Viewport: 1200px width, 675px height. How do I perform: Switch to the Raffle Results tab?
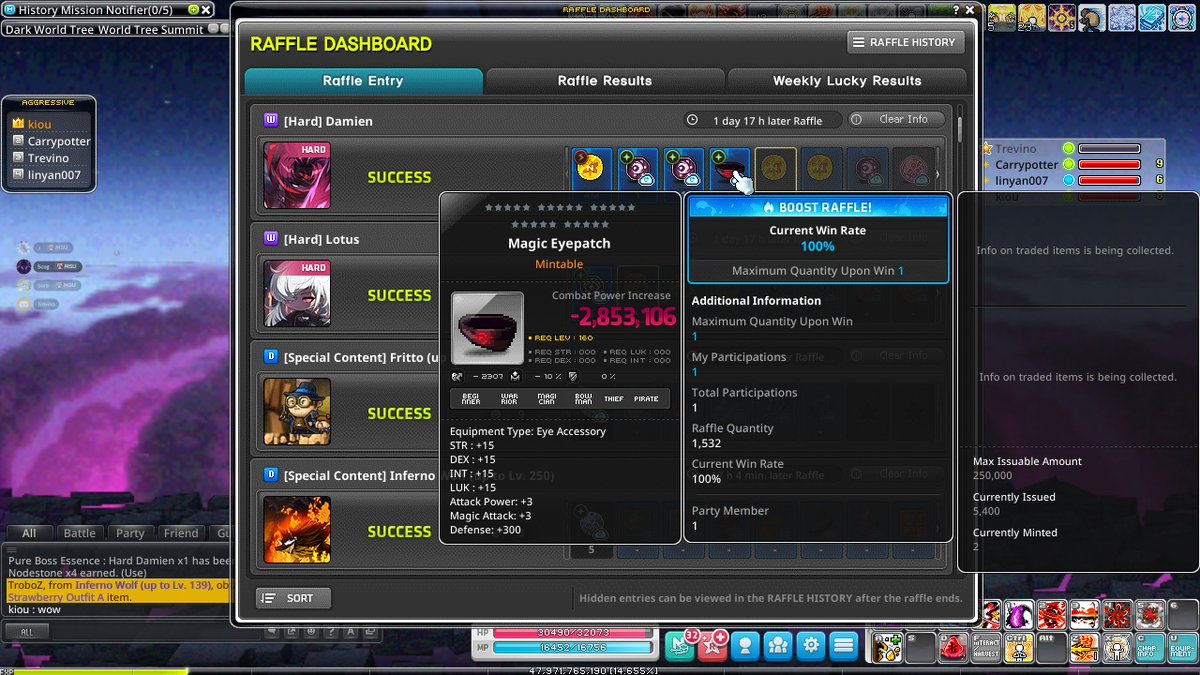pyautogui.click(x=605, y=81)
